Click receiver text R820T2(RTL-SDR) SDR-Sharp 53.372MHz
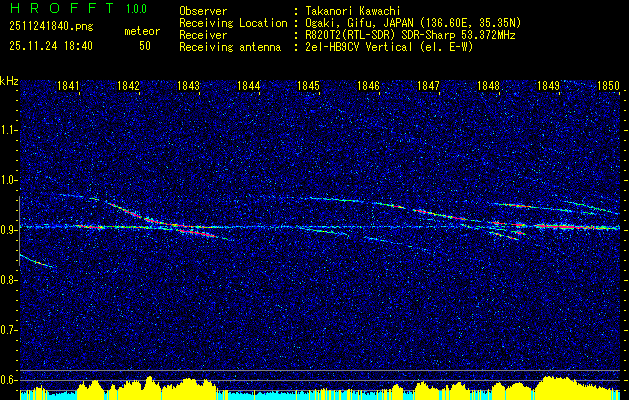 tap(410, 35)
